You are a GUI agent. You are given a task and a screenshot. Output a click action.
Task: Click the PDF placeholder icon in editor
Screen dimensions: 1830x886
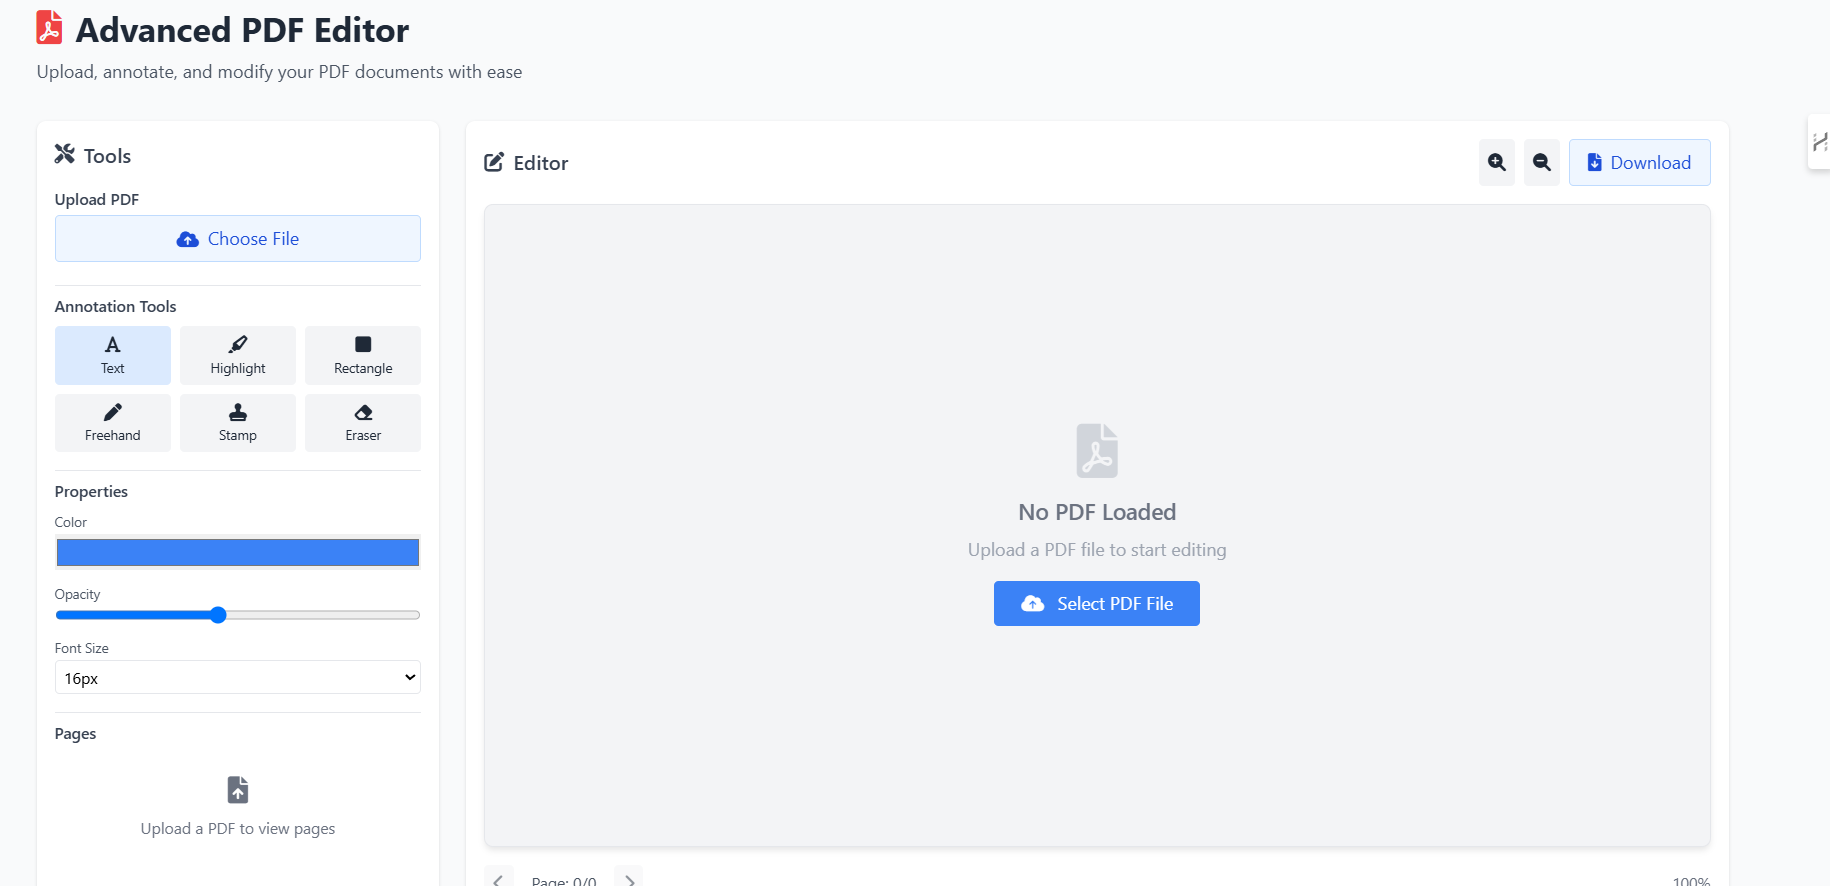pyautogui.click(x=1097, y=451)
